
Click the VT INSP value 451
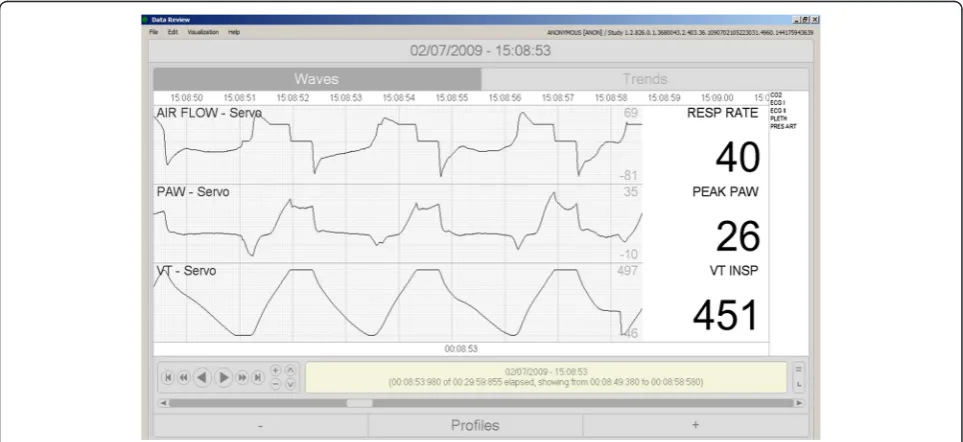point(726,316)
